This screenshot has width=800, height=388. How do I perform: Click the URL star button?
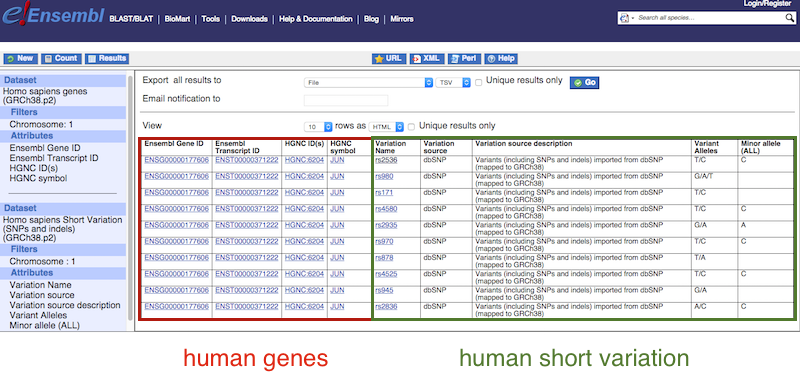click(x=389, y=59)
